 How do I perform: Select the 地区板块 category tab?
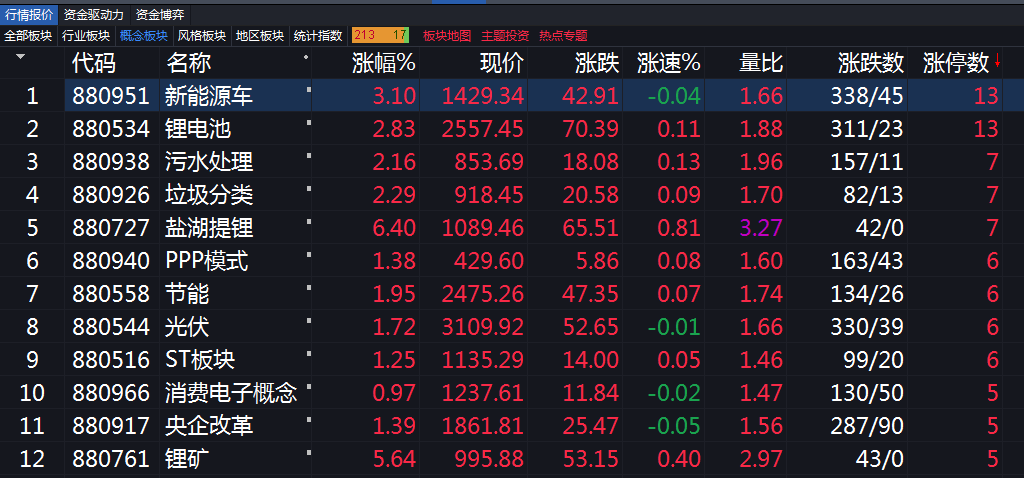coord(260,35)
